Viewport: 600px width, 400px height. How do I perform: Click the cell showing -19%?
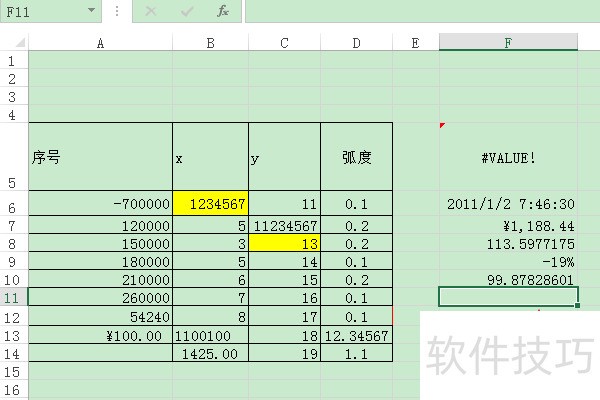tap(508, 261)
